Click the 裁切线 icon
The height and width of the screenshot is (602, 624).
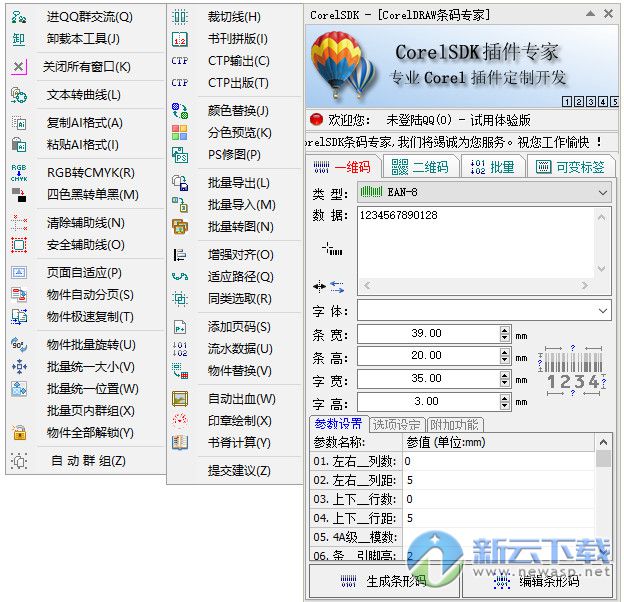180,17
